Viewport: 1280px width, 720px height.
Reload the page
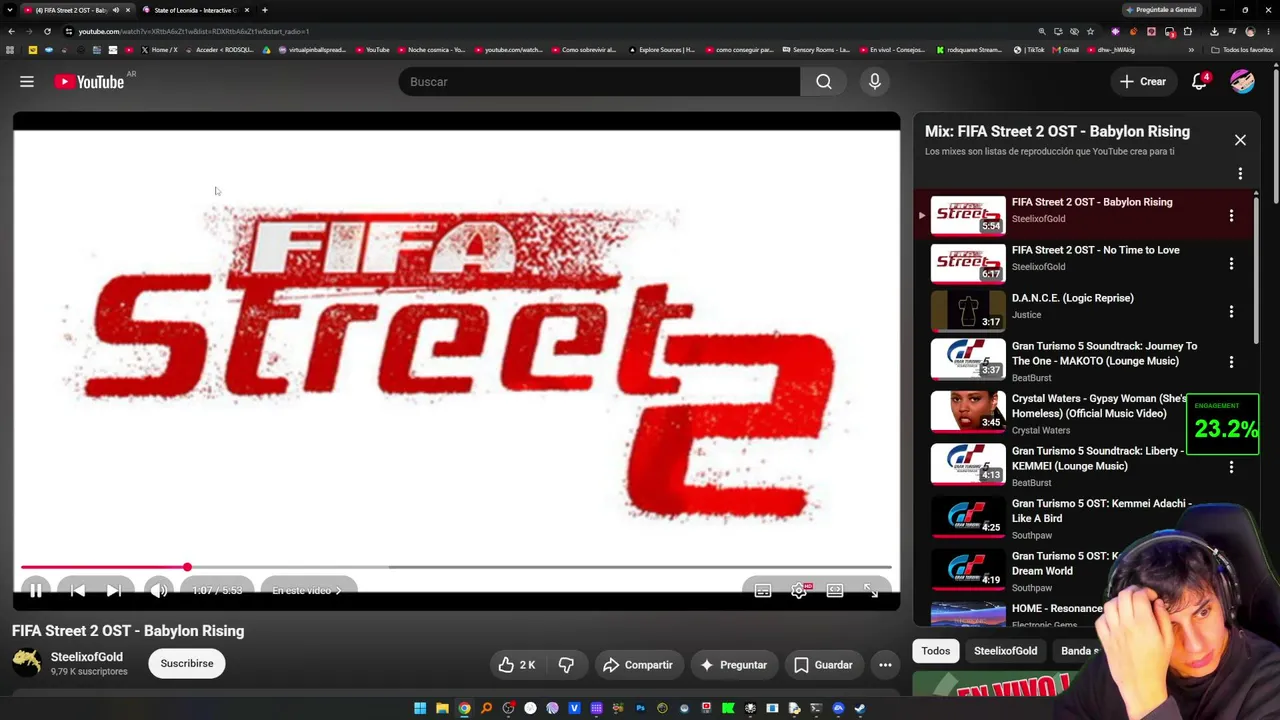pyautogui.click(x=47, y=31)
